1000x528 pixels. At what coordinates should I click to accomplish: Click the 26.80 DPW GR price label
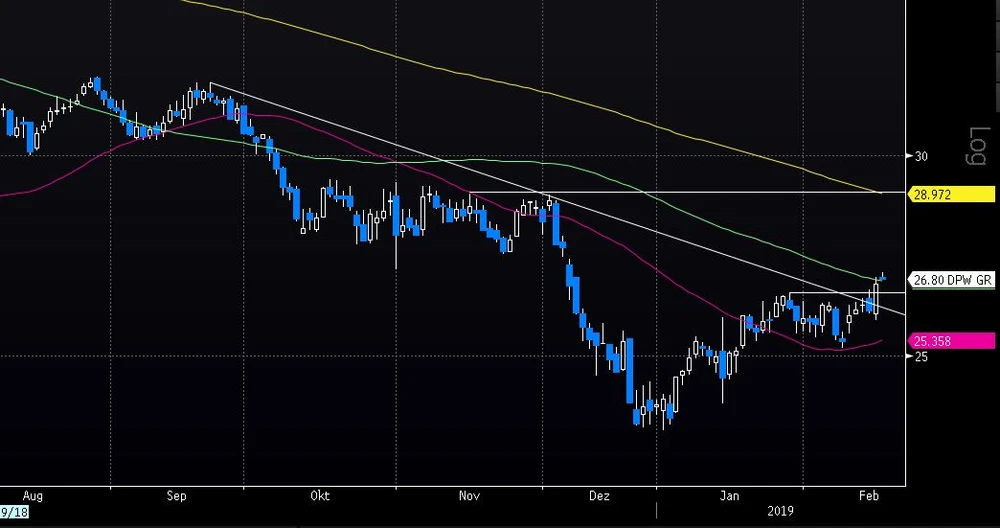(951, 280)
